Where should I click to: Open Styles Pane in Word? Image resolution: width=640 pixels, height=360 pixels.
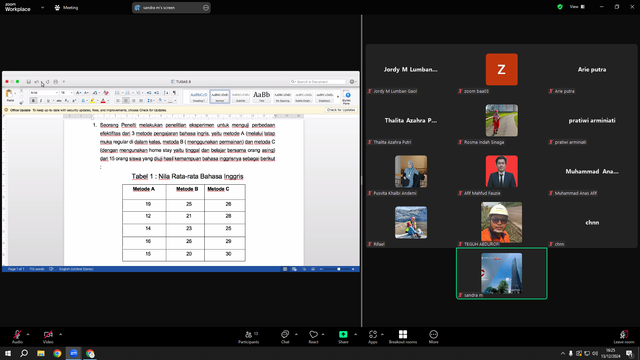347,98
